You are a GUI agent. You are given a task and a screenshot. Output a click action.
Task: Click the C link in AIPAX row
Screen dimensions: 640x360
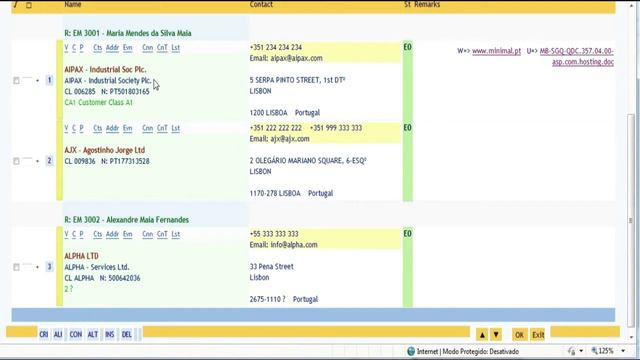(74, 48)
